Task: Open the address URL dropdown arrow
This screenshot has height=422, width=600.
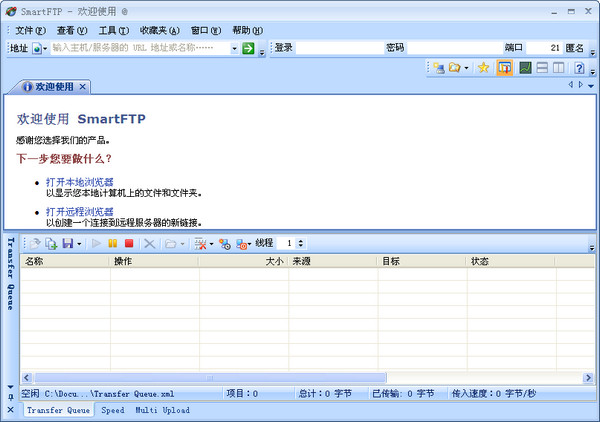Action: tap(234, 48)
